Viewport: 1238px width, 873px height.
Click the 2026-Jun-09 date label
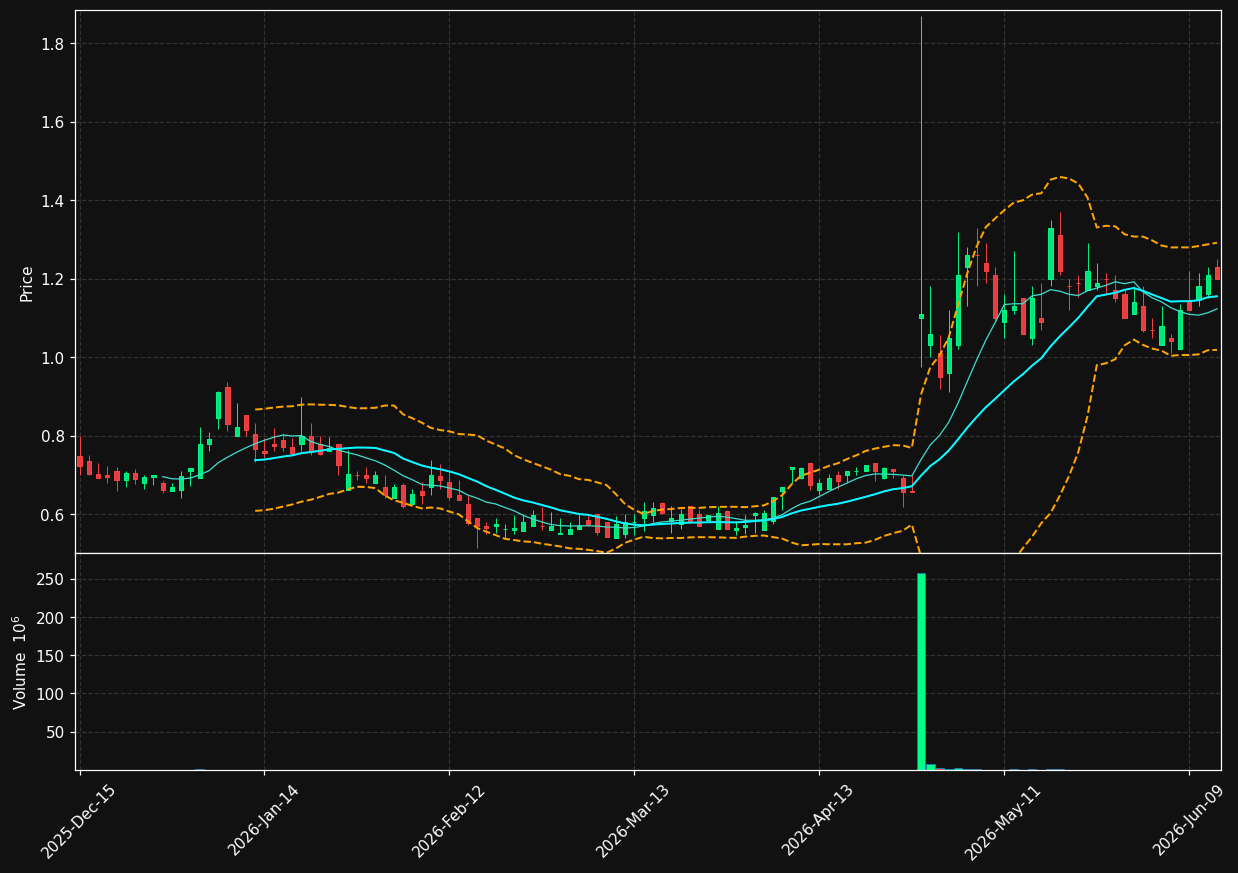[1188, 822]
